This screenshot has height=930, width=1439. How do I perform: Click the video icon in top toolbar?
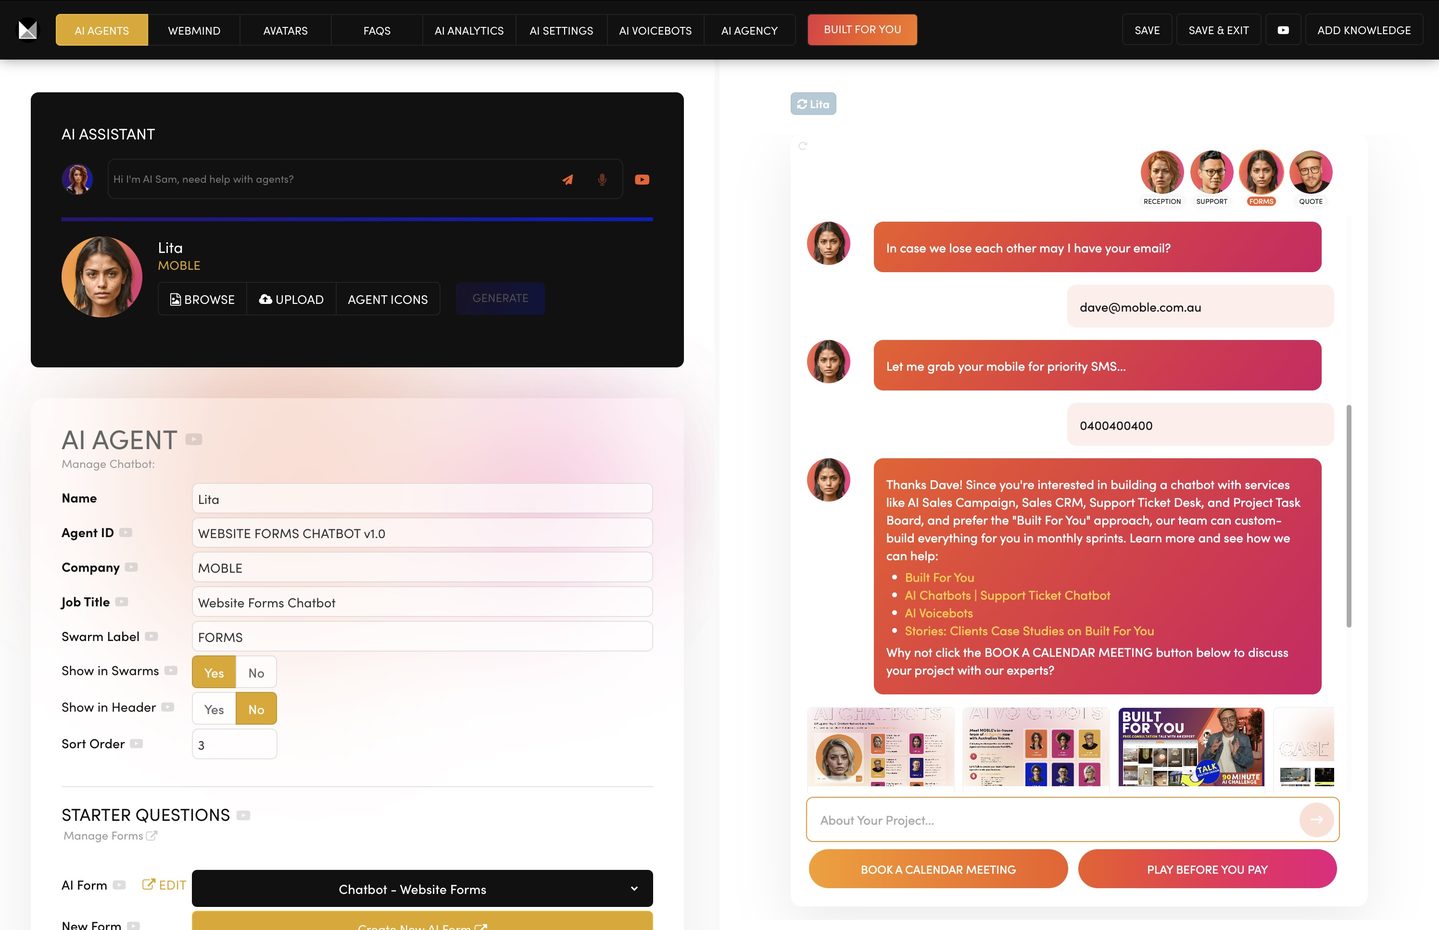[x=1283, y=30]
